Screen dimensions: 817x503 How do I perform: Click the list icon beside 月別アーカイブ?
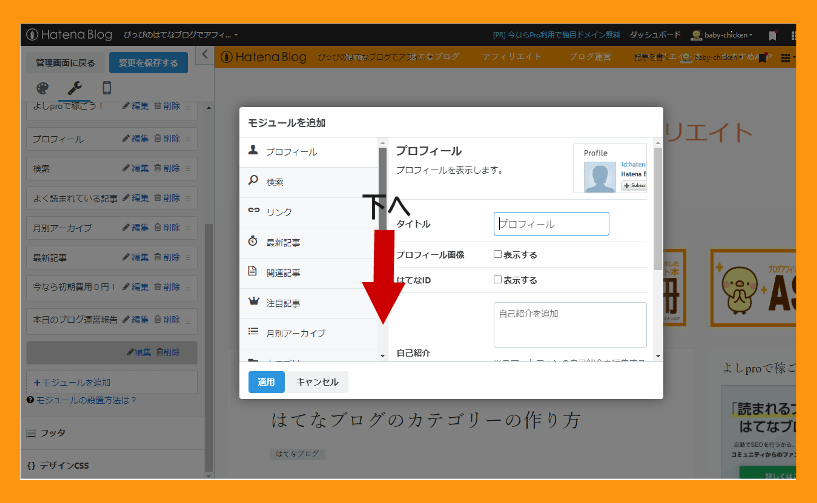click(x=253, y=331)
